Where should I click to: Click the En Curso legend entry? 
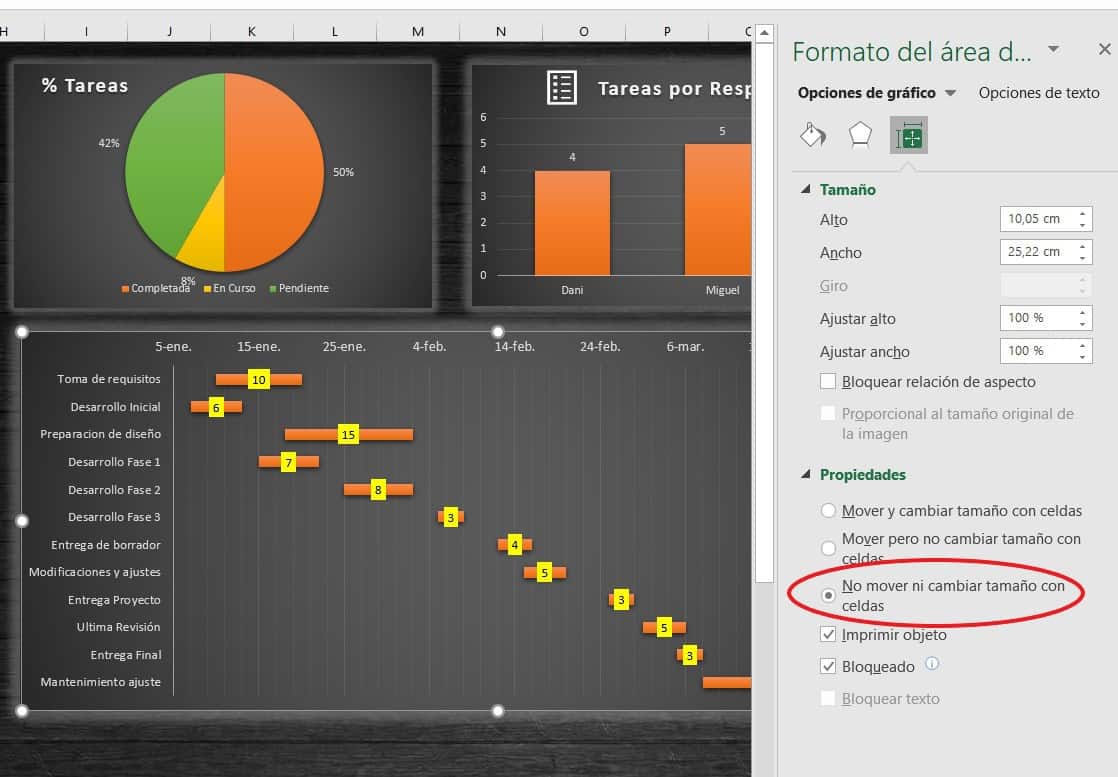click(230, 288)
